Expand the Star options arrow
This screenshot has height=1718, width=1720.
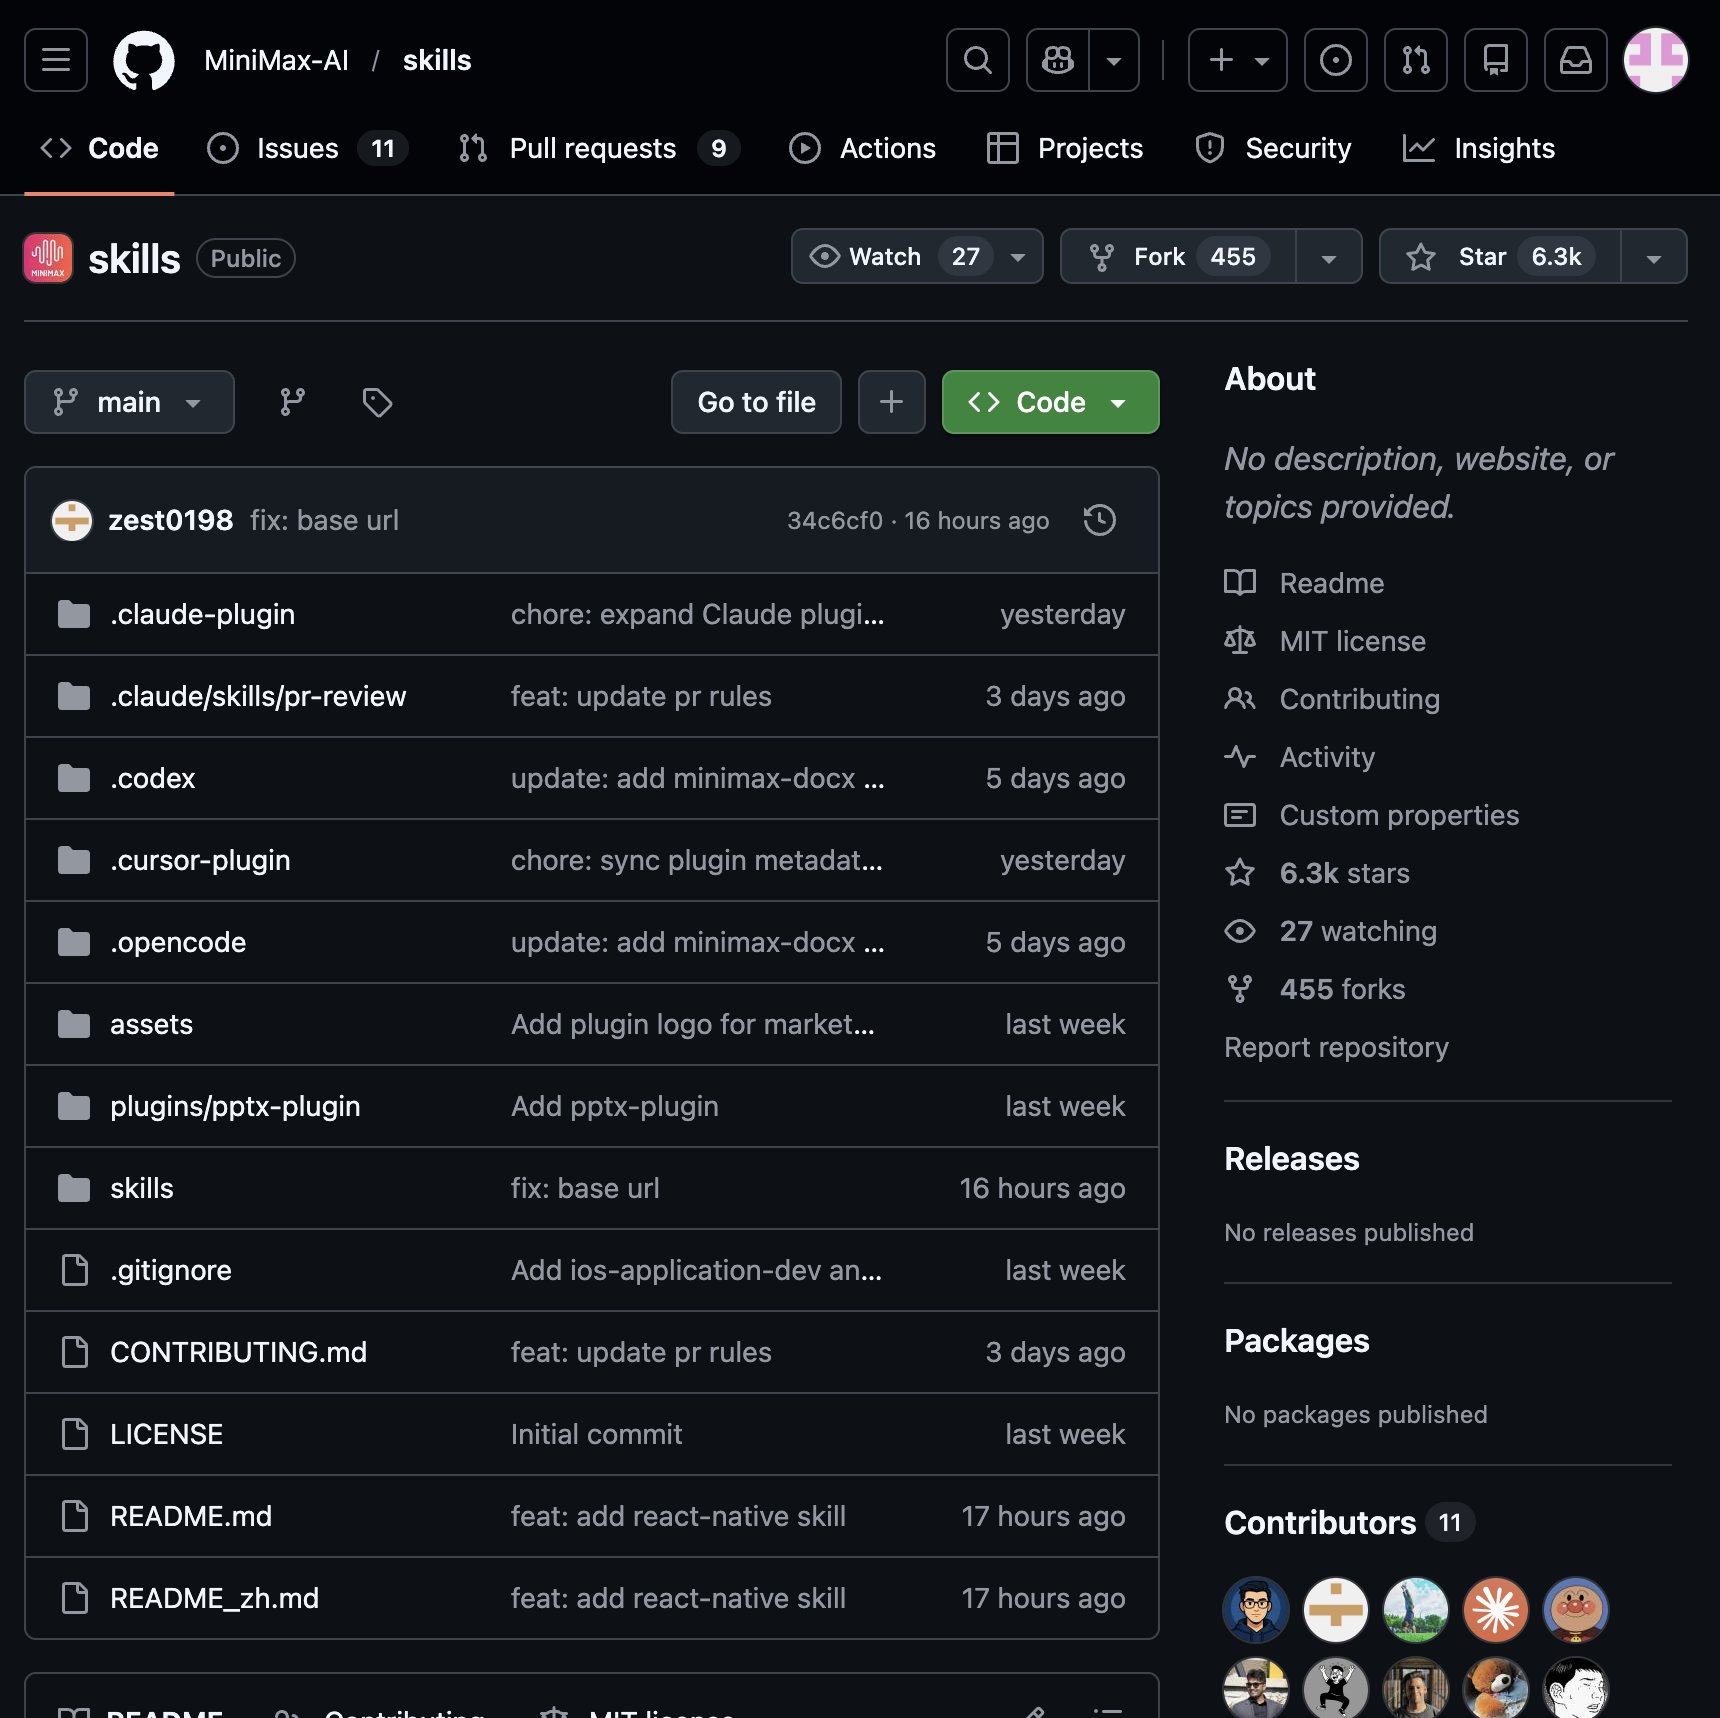1654,256
